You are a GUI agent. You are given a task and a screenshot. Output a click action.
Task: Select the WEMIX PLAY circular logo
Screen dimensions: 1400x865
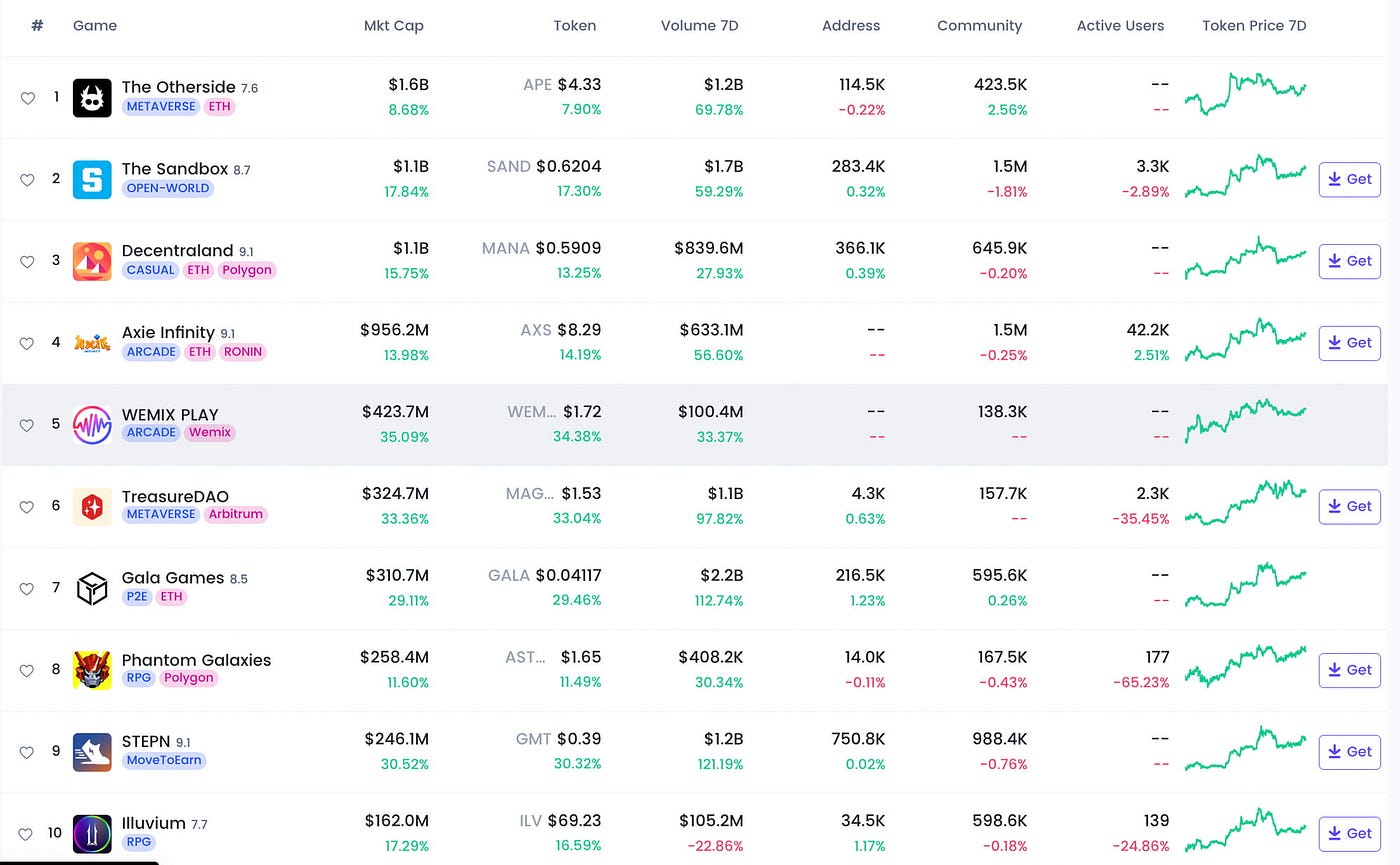pyautogui.click(x=92, y=425)
